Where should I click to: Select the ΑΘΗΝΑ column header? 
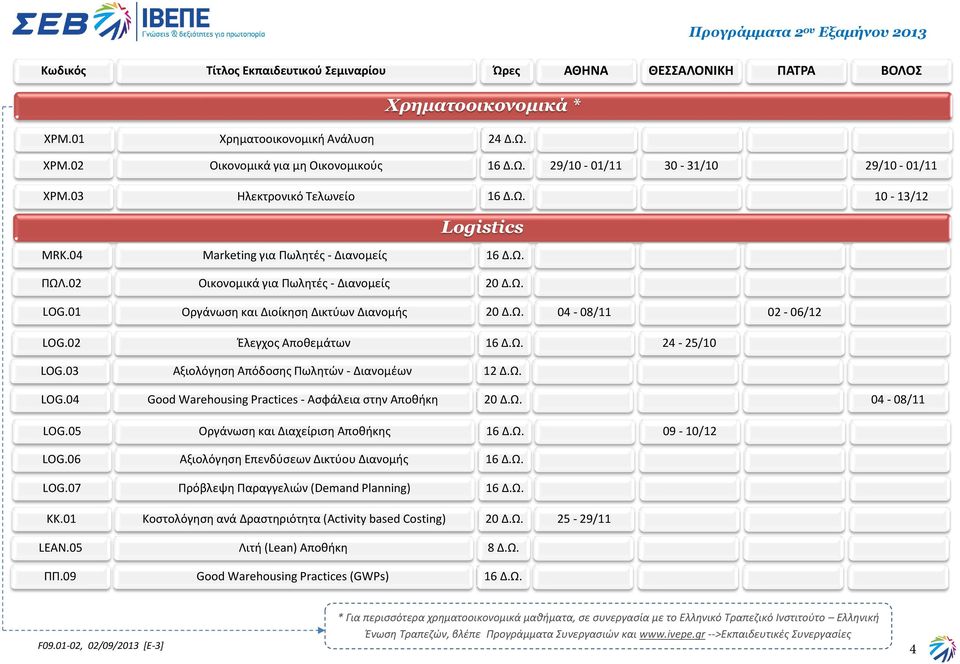(x=586, y=71)
